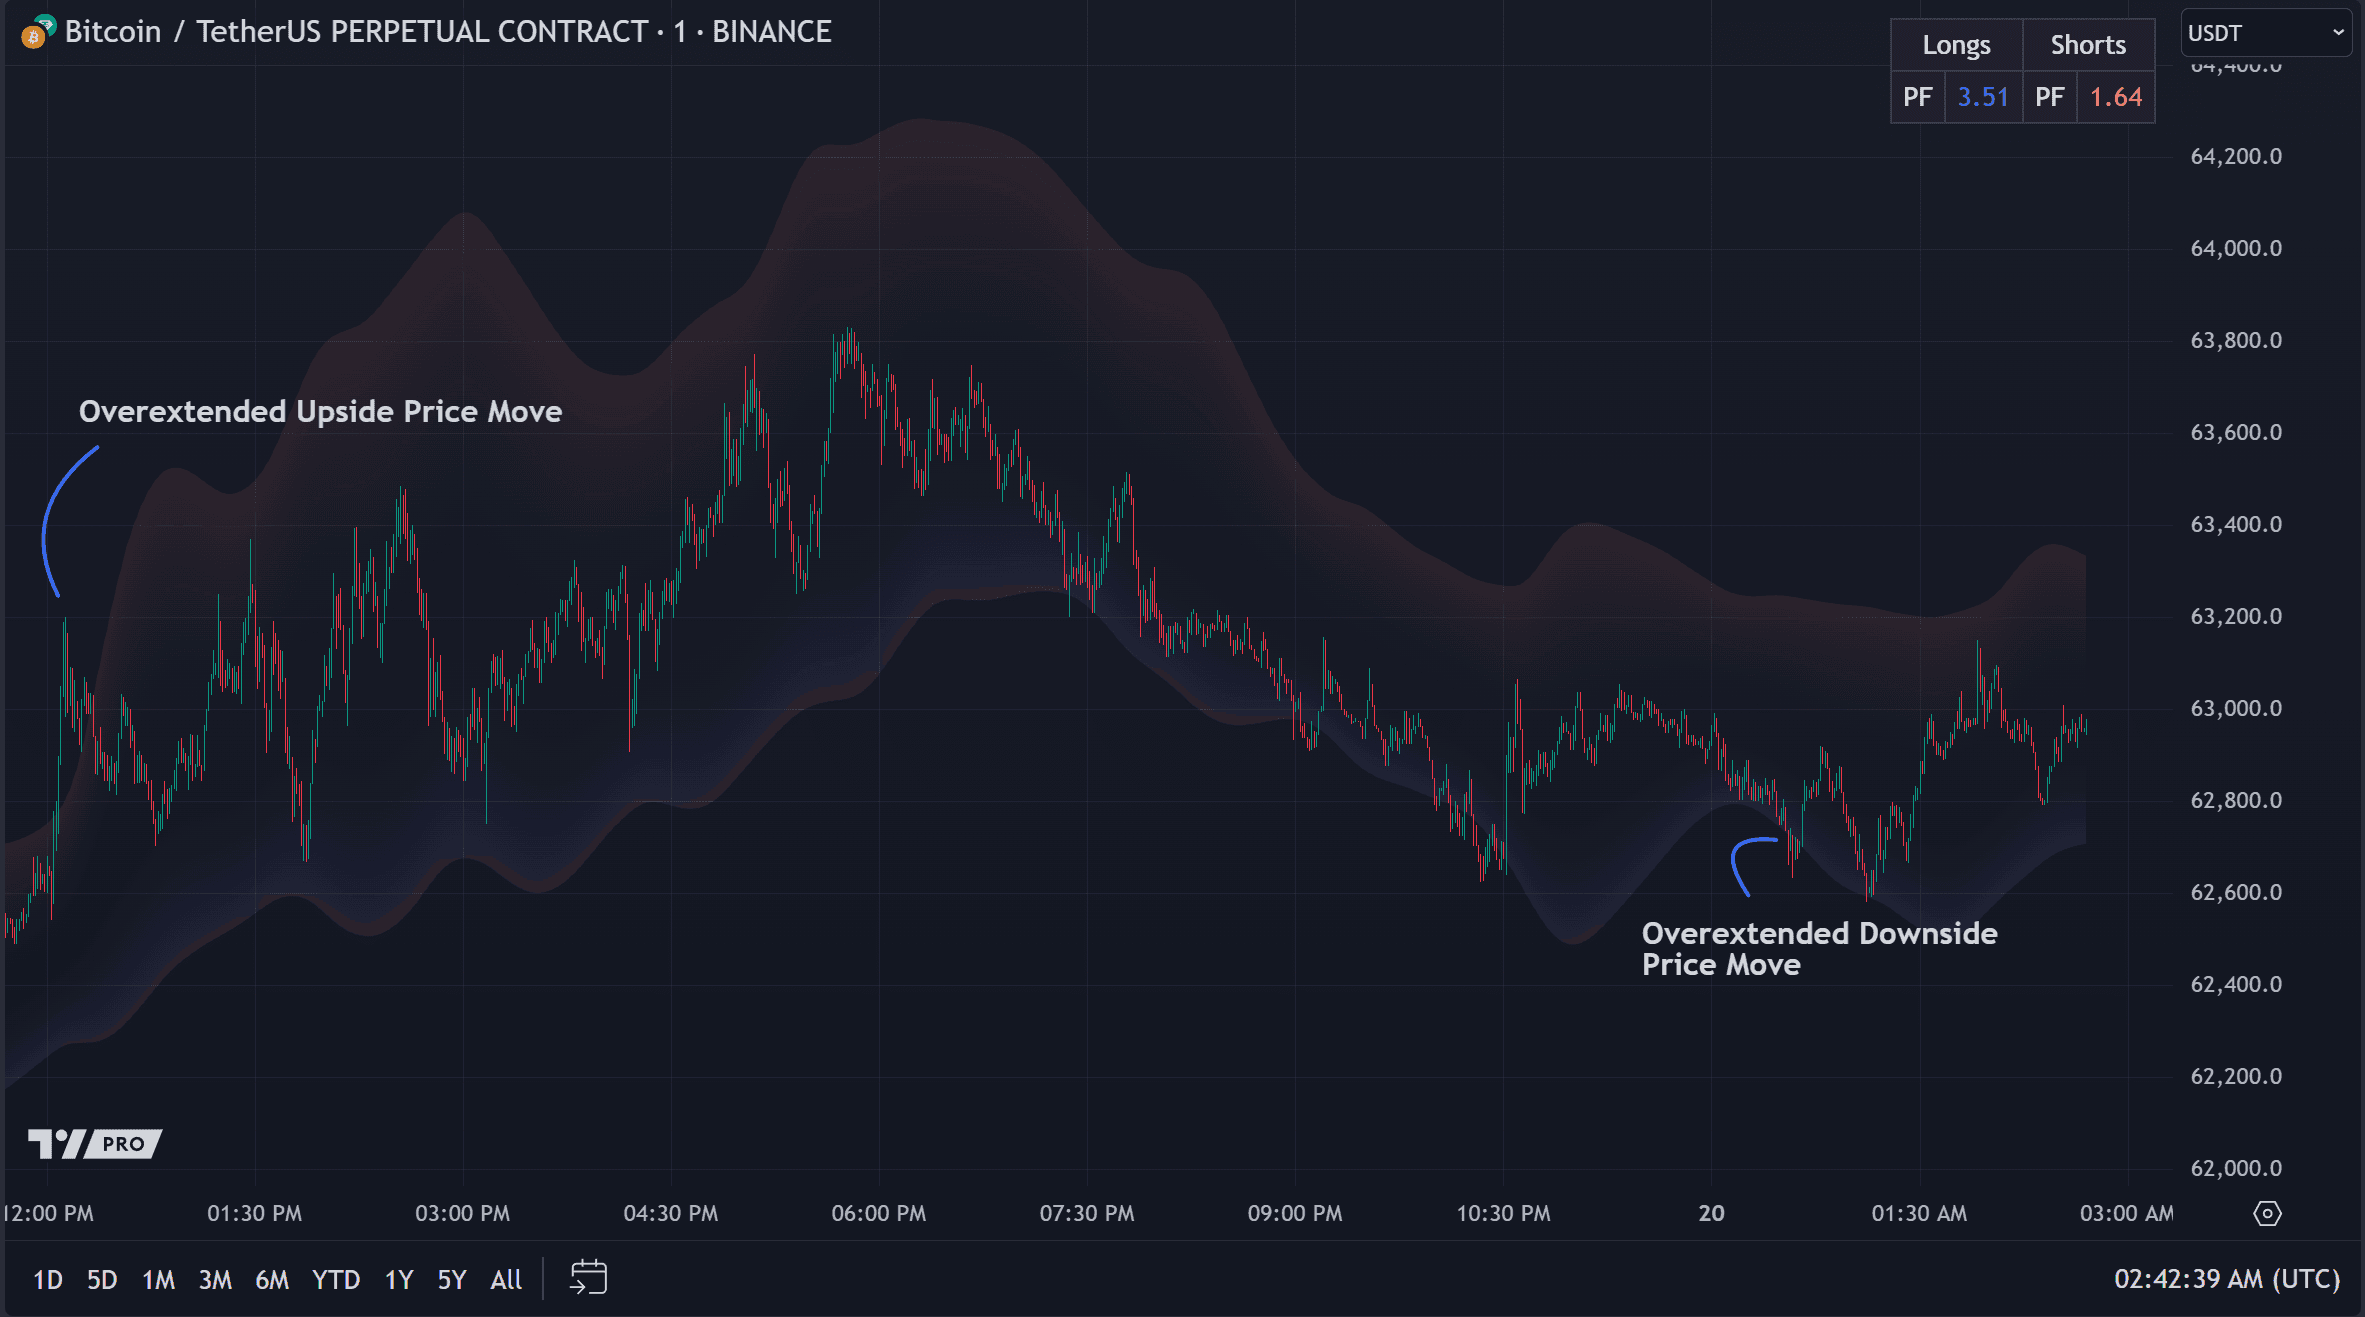The width and height of the screenshot is (2365, 1317).
Task: Select the Overextended Upside Price Move label
Action: [320, 412]
